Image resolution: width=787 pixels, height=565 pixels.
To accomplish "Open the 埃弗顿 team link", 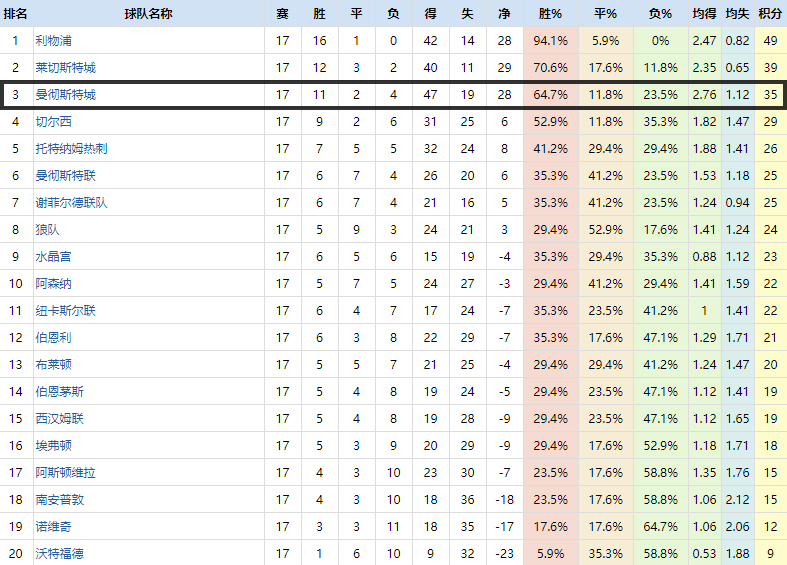I will [53, 446].
